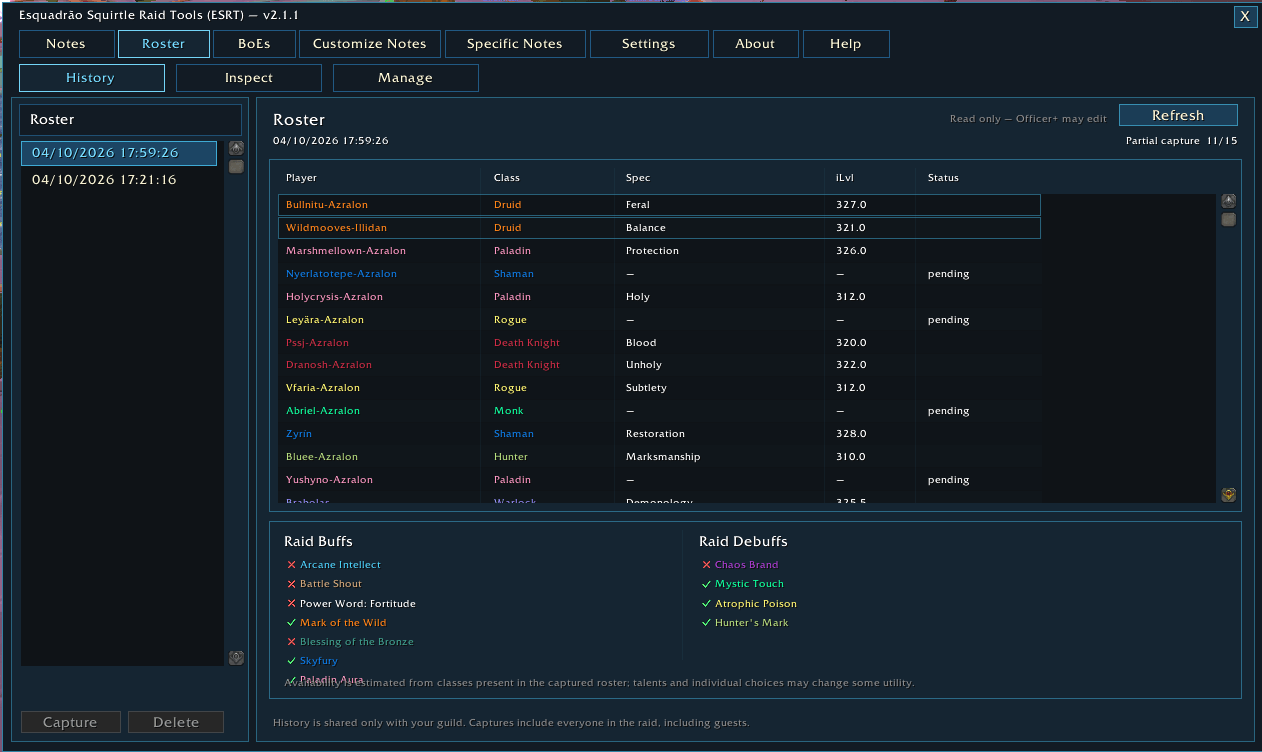
Task: Open the Manage sub-tab
Action: [x=406, y=78]
